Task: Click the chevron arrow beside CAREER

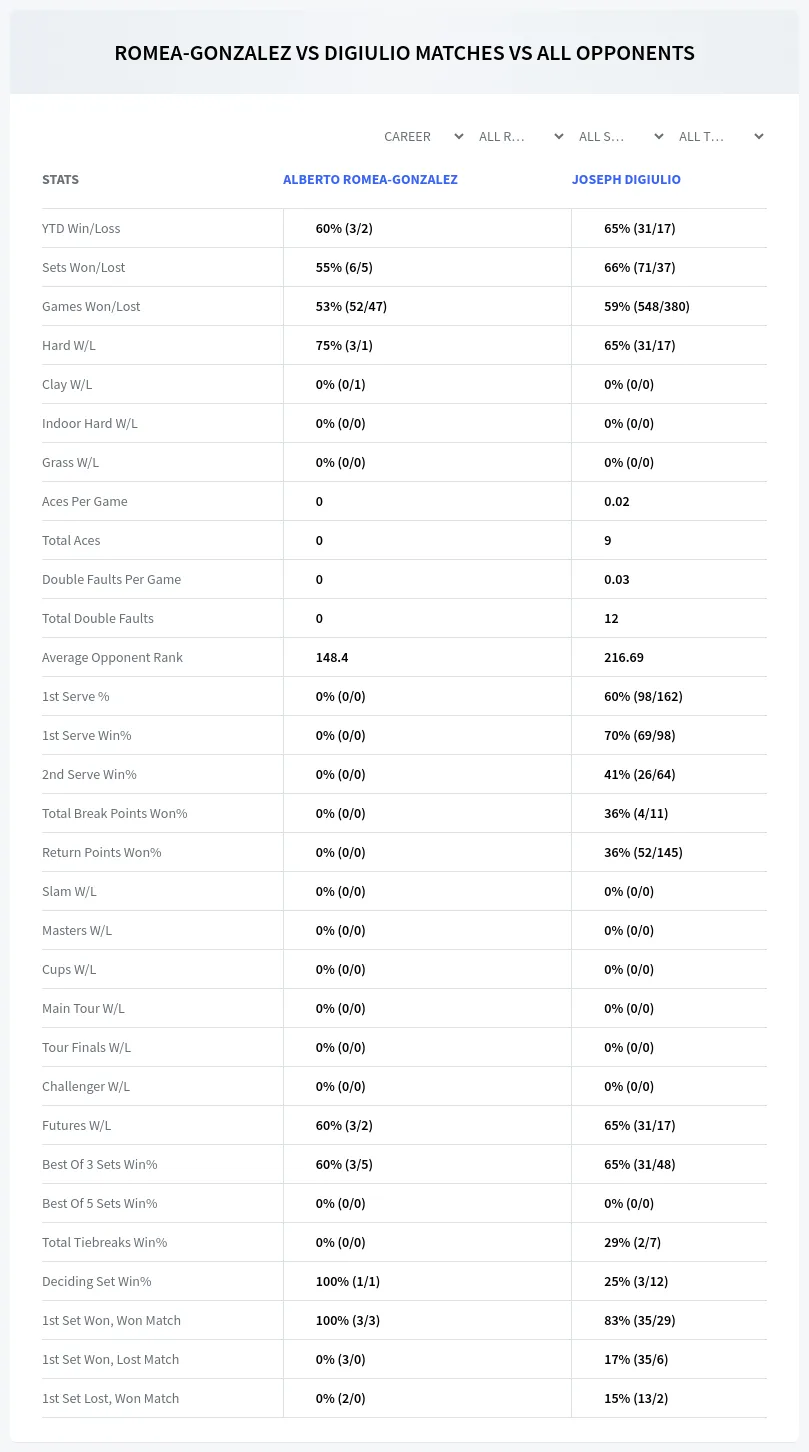Action: click(x=458, y=136)
